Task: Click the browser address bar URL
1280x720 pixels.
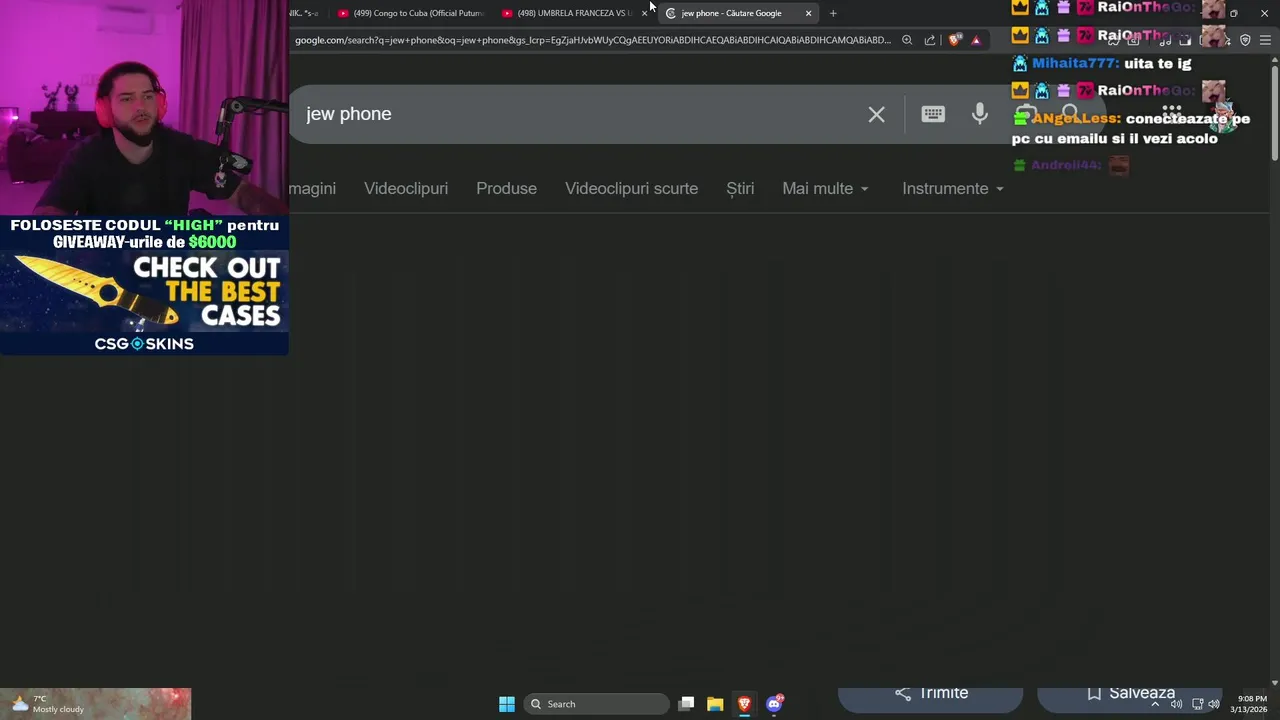Action: (x=592, y=40)
